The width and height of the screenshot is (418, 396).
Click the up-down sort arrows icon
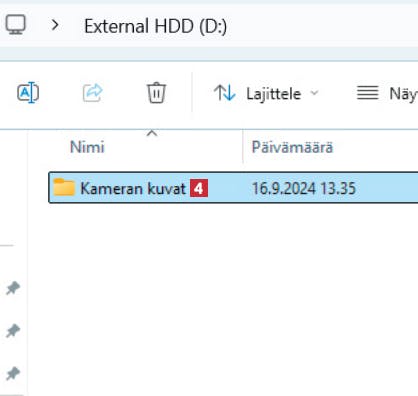pos(225,93)
